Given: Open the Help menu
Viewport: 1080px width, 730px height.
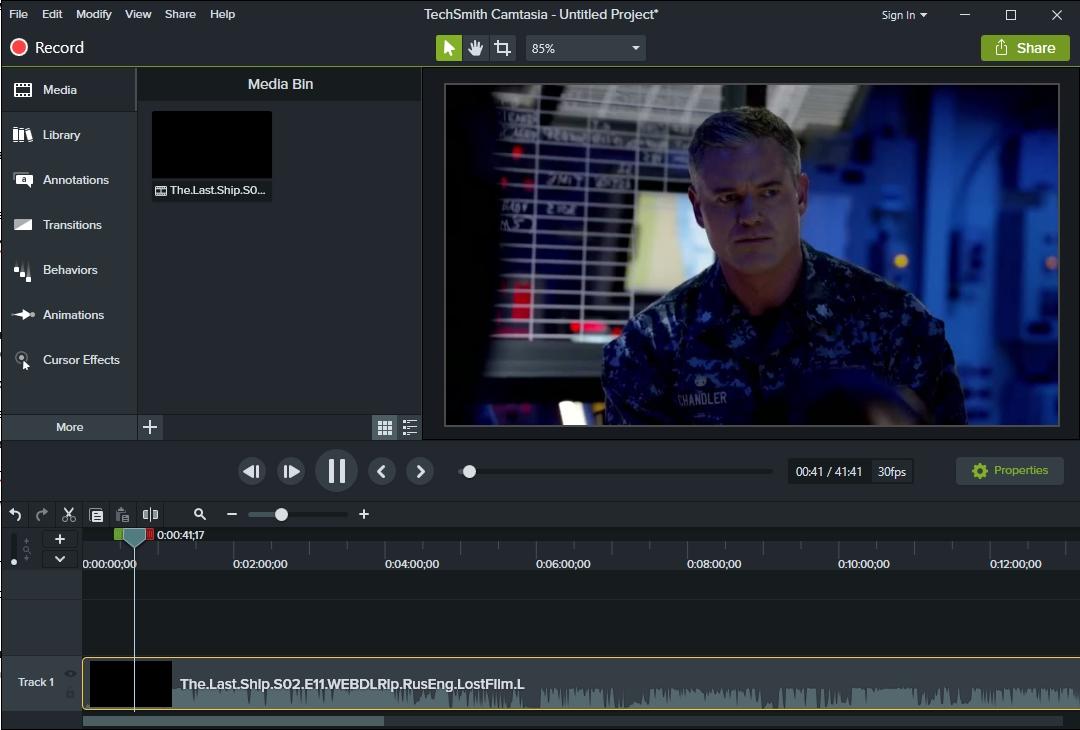Looking at the screenshot, I should 222,14.
